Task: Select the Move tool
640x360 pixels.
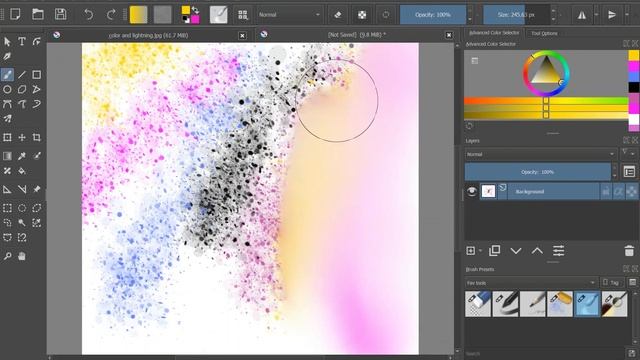Action: coord(22,138)
